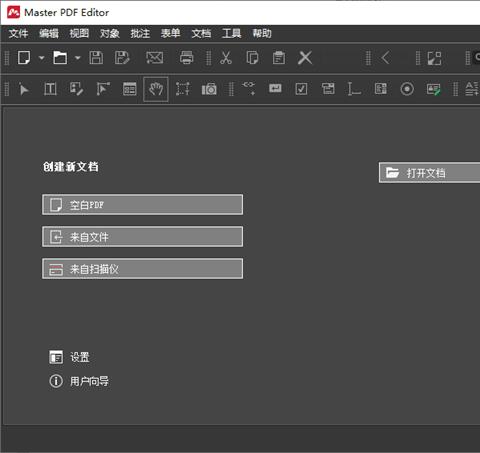This screenshot has width=480, height=453.
Task: Insert a radio button form field
Action: (x=407, y=89)
